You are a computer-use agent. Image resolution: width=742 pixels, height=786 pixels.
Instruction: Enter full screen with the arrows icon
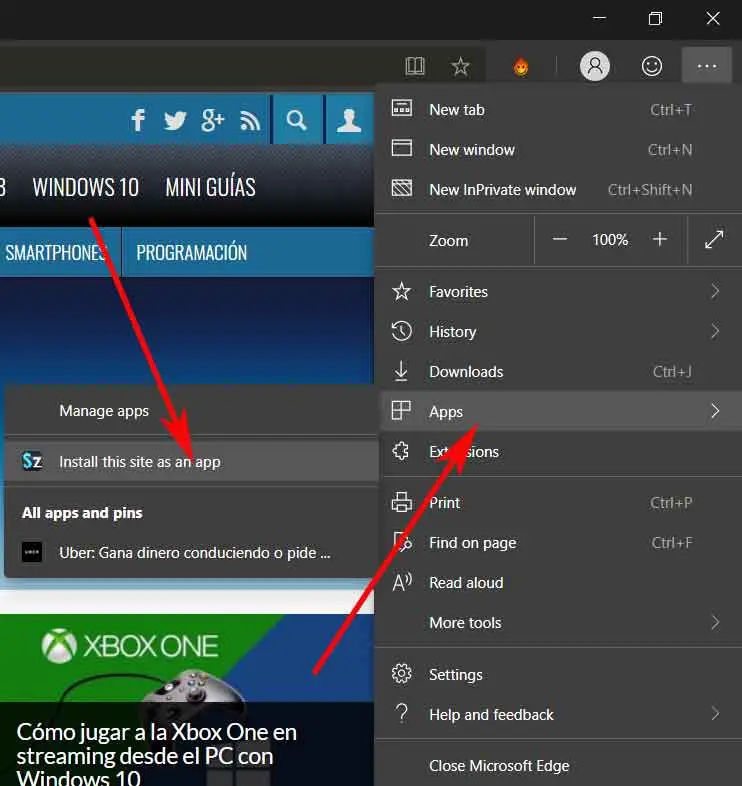[x=714, y=239]
